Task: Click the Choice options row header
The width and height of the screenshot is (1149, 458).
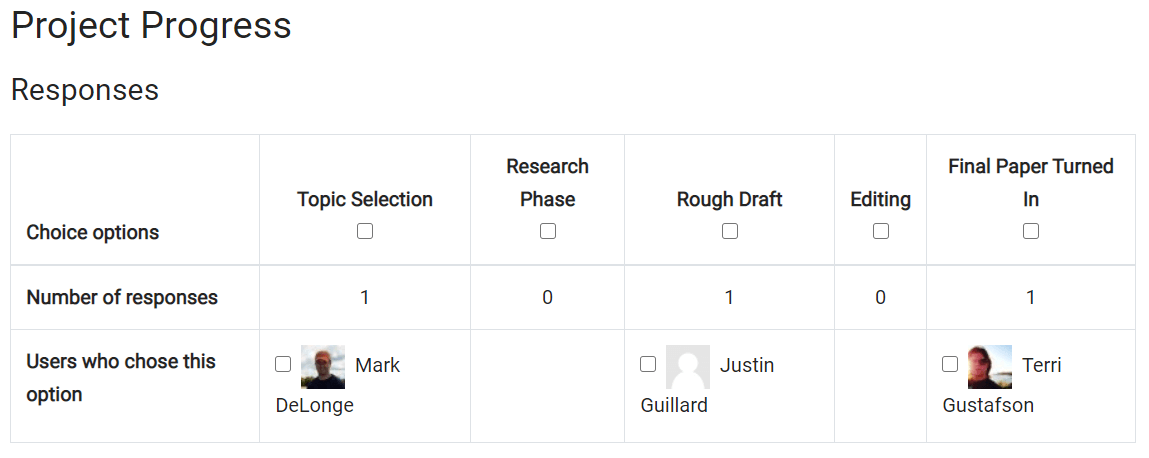Action: click(x=93, y=232)
